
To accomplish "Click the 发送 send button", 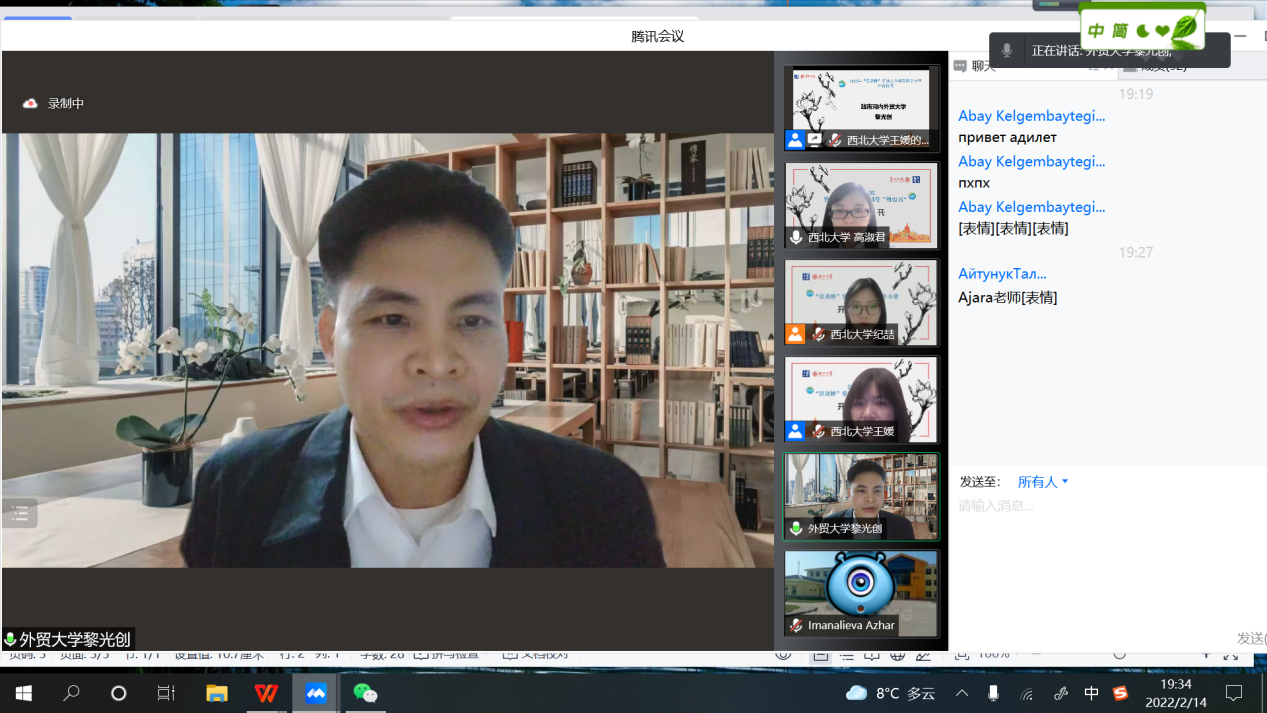I will click(1251, 638).
